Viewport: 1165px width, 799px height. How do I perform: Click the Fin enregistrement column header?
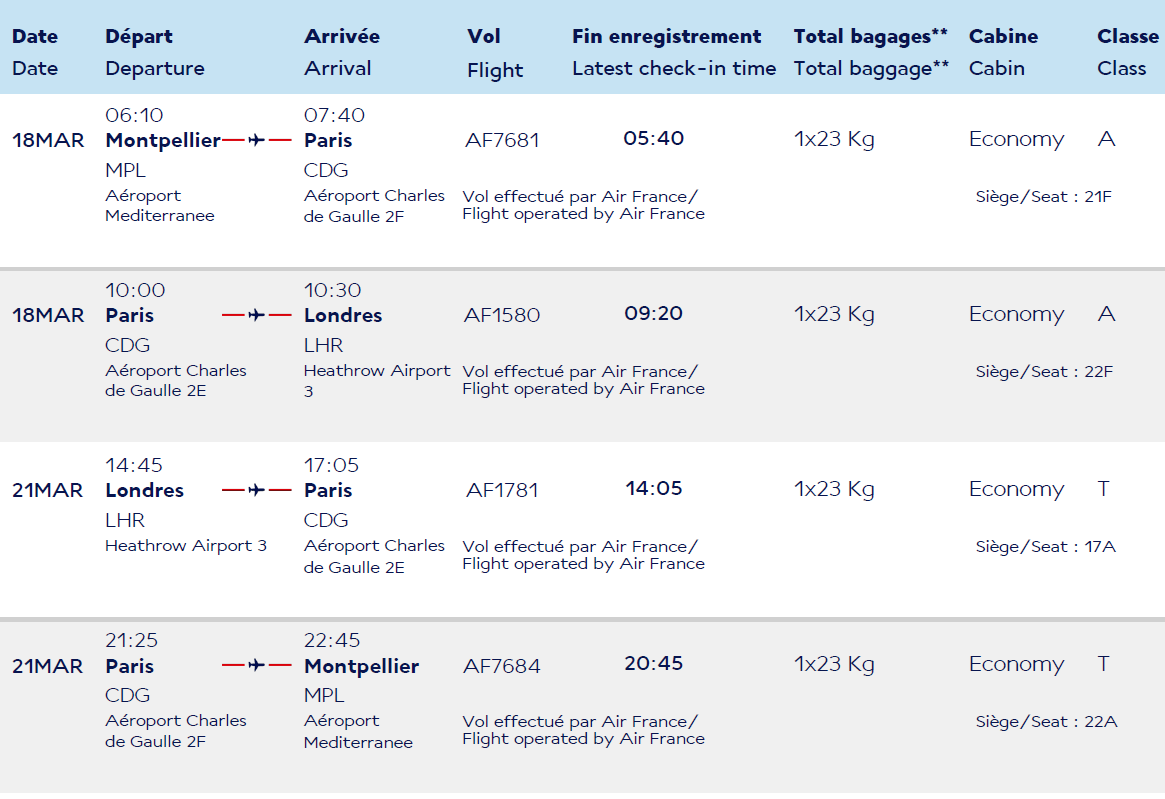(666, 36)
